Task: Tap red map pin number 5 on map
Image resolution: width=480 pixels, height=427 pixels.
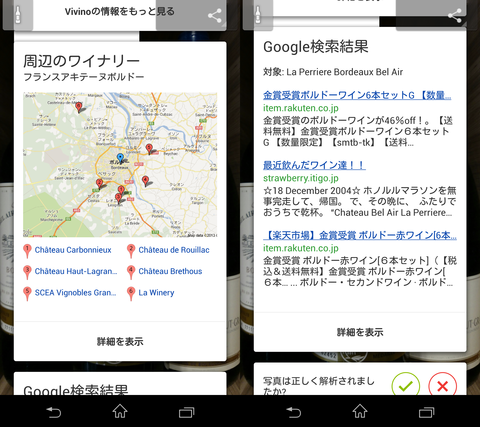Action: point(149,149)
